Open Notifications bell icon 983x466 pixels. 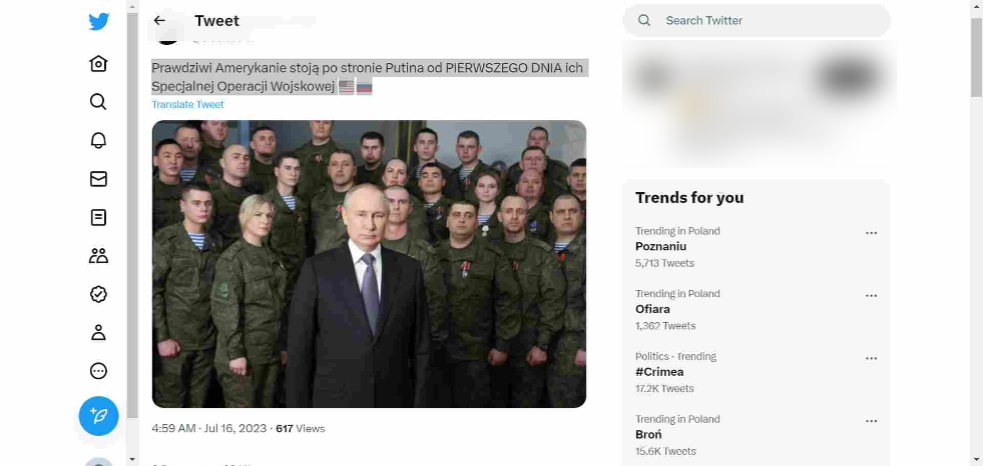[x=98, y=140]
